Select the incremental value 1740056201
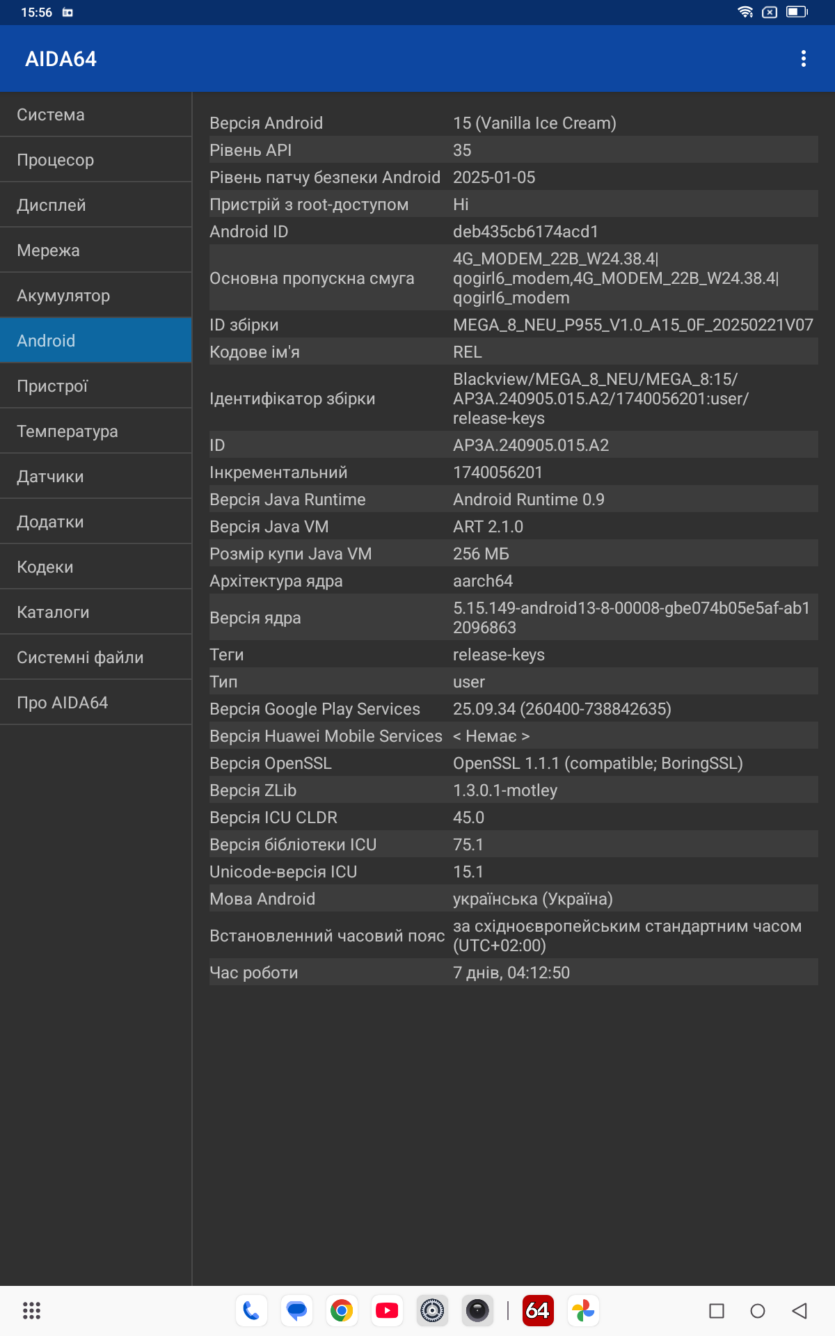This screenshot has width=835, height=1336. click(x=500, y=472)
